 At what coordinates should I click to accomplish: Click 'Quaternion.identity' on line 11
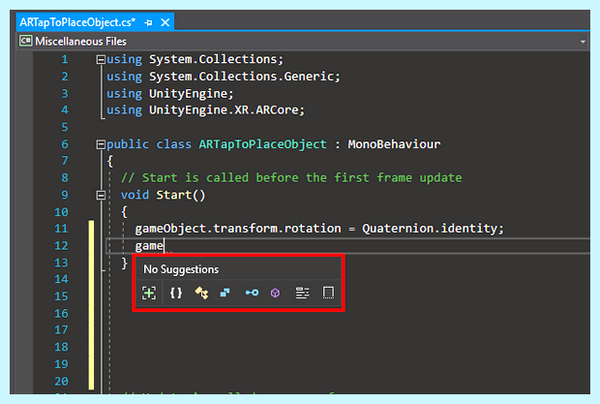pyautogui.click(x=429, y=228)
